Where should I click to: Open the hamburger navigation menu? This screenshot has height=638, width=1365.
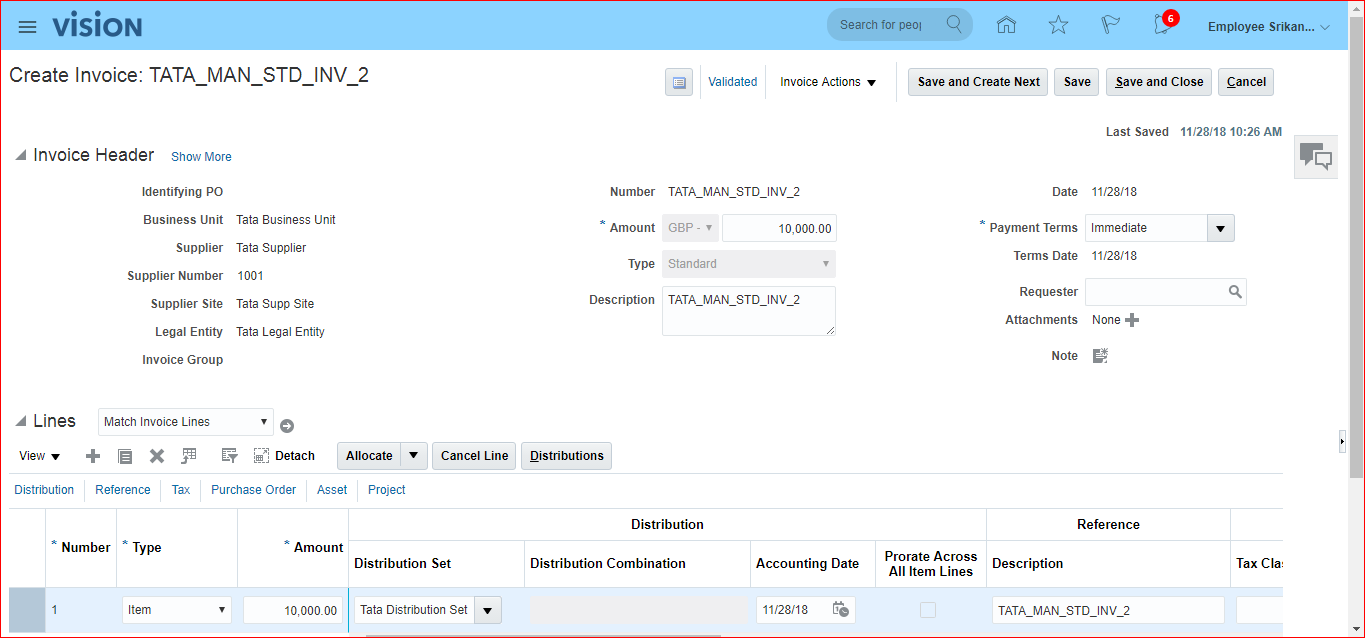point(27,27)
